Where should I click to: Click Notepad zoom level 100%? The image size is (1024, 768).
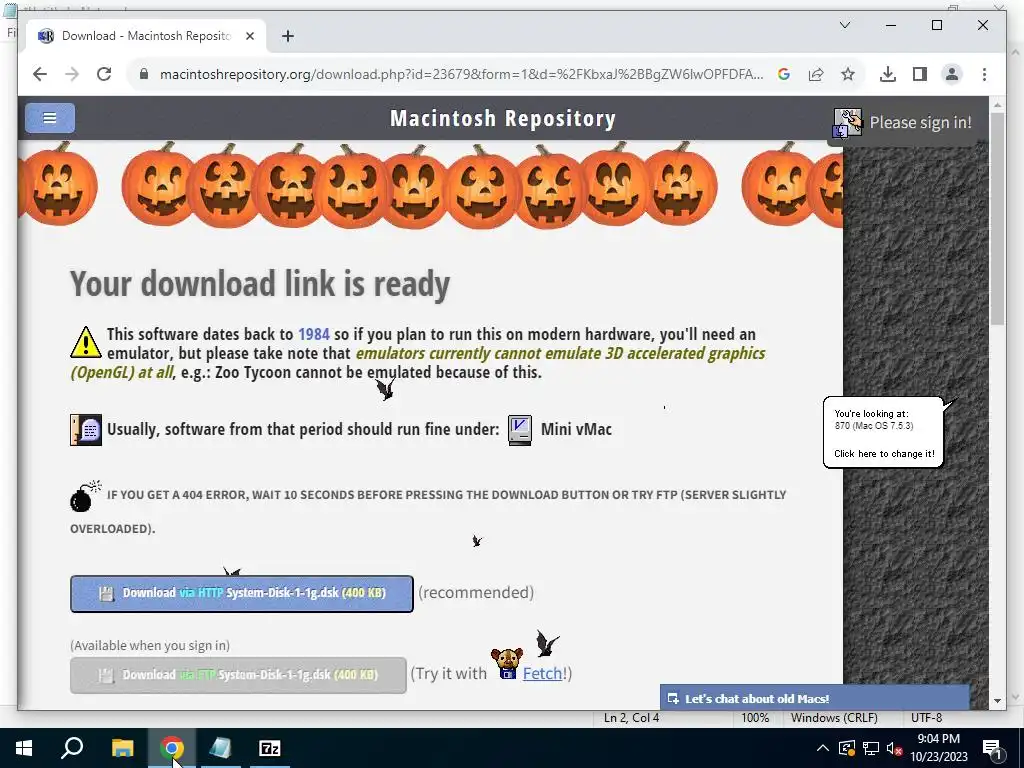[x=754, y=718]
